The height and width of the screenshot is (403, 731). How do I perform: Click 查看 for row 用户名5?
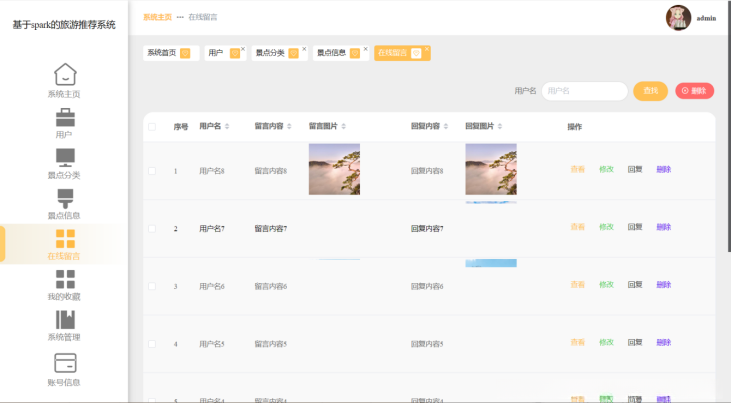(578, 342)
